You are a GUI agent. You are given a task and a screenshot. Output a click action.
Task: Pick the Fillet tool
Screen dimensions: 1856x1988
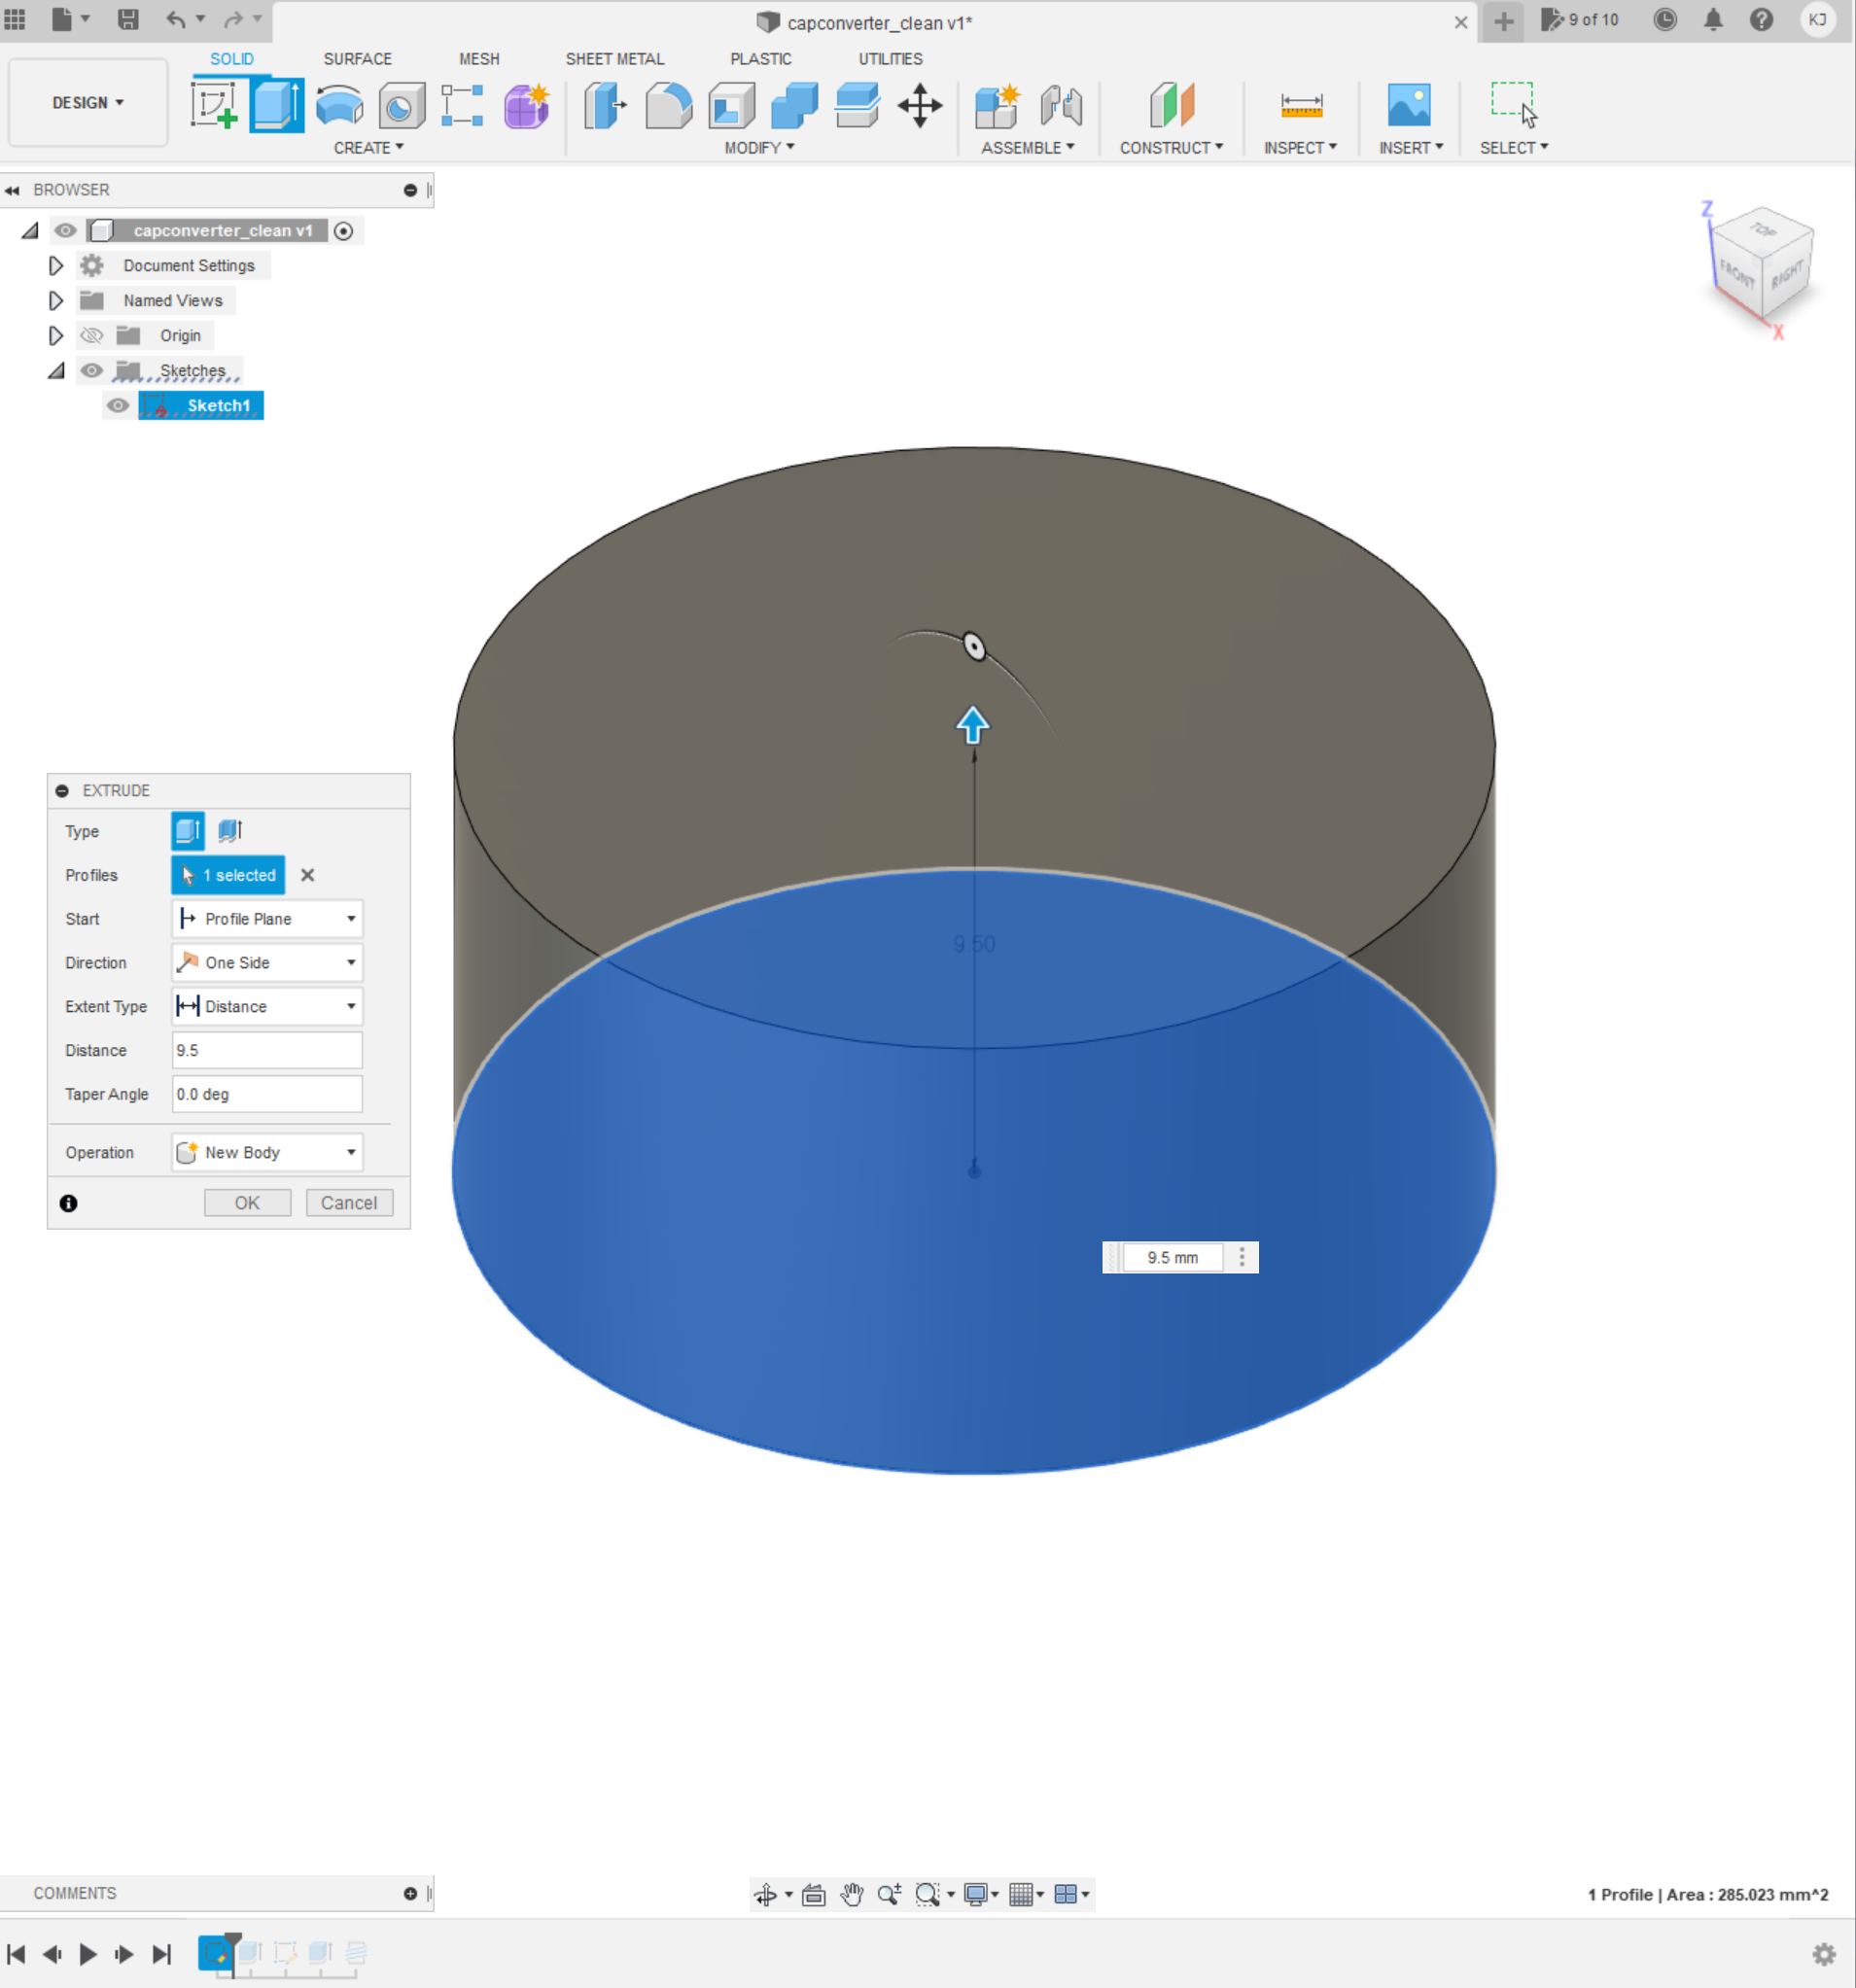[668, 105]
